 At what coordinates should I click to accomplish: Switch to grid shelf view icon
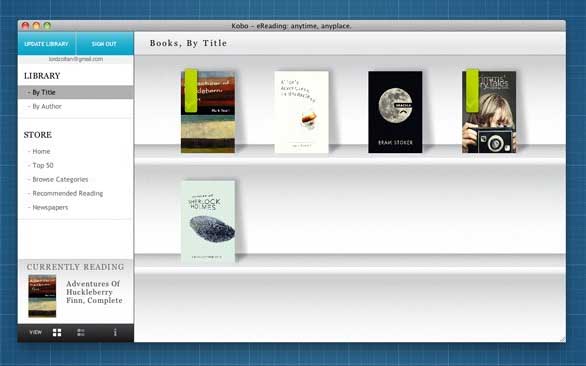tap(57, 332)
